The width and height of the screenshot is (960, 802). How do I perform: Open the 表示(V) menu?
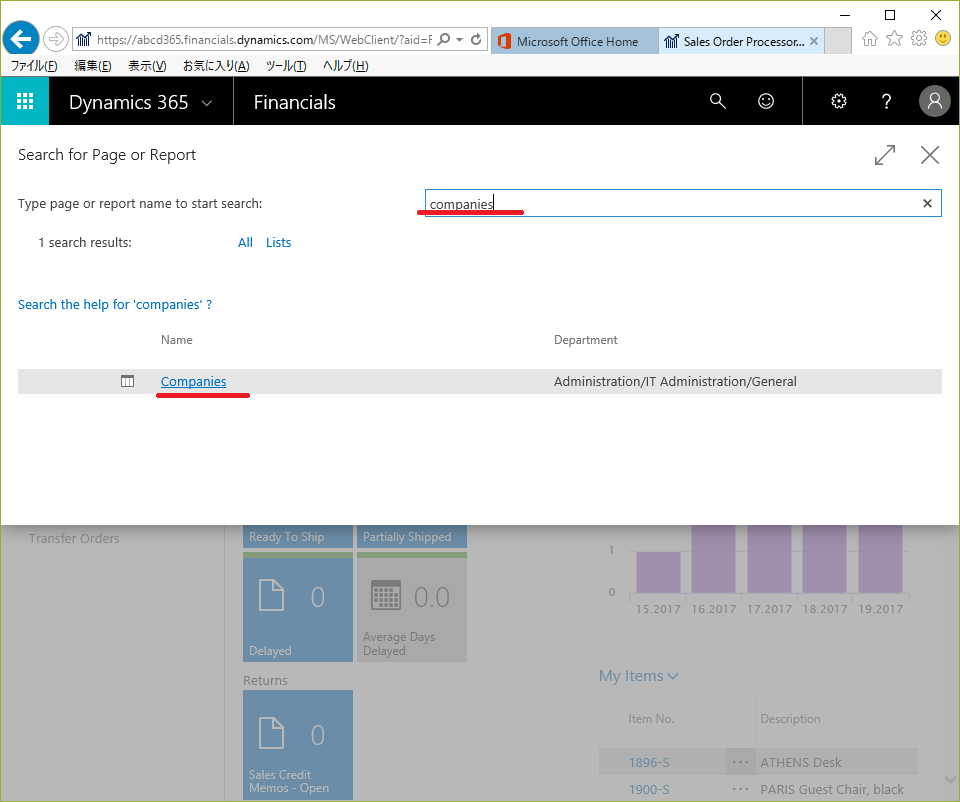pos(147,66)
